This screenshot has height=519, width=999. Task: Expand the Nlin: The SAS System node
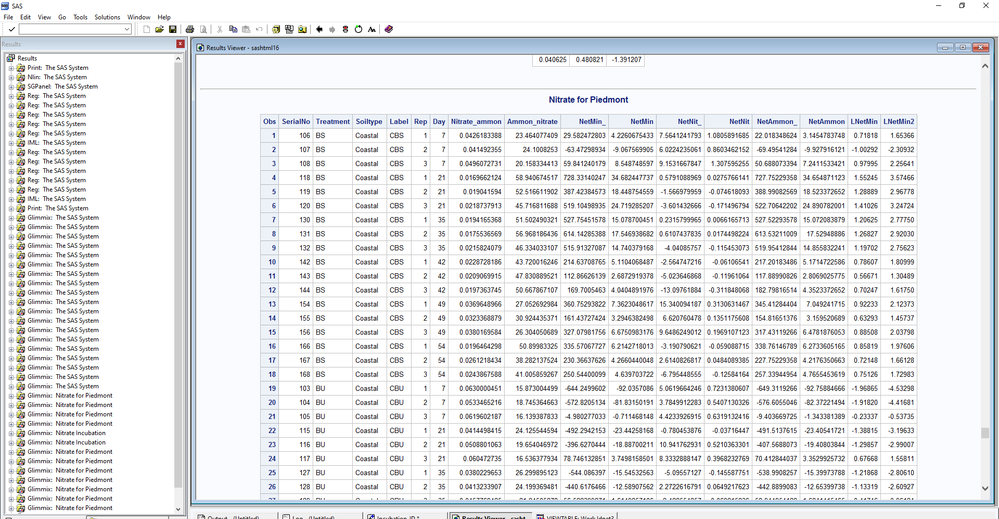[x=12, y=77]
